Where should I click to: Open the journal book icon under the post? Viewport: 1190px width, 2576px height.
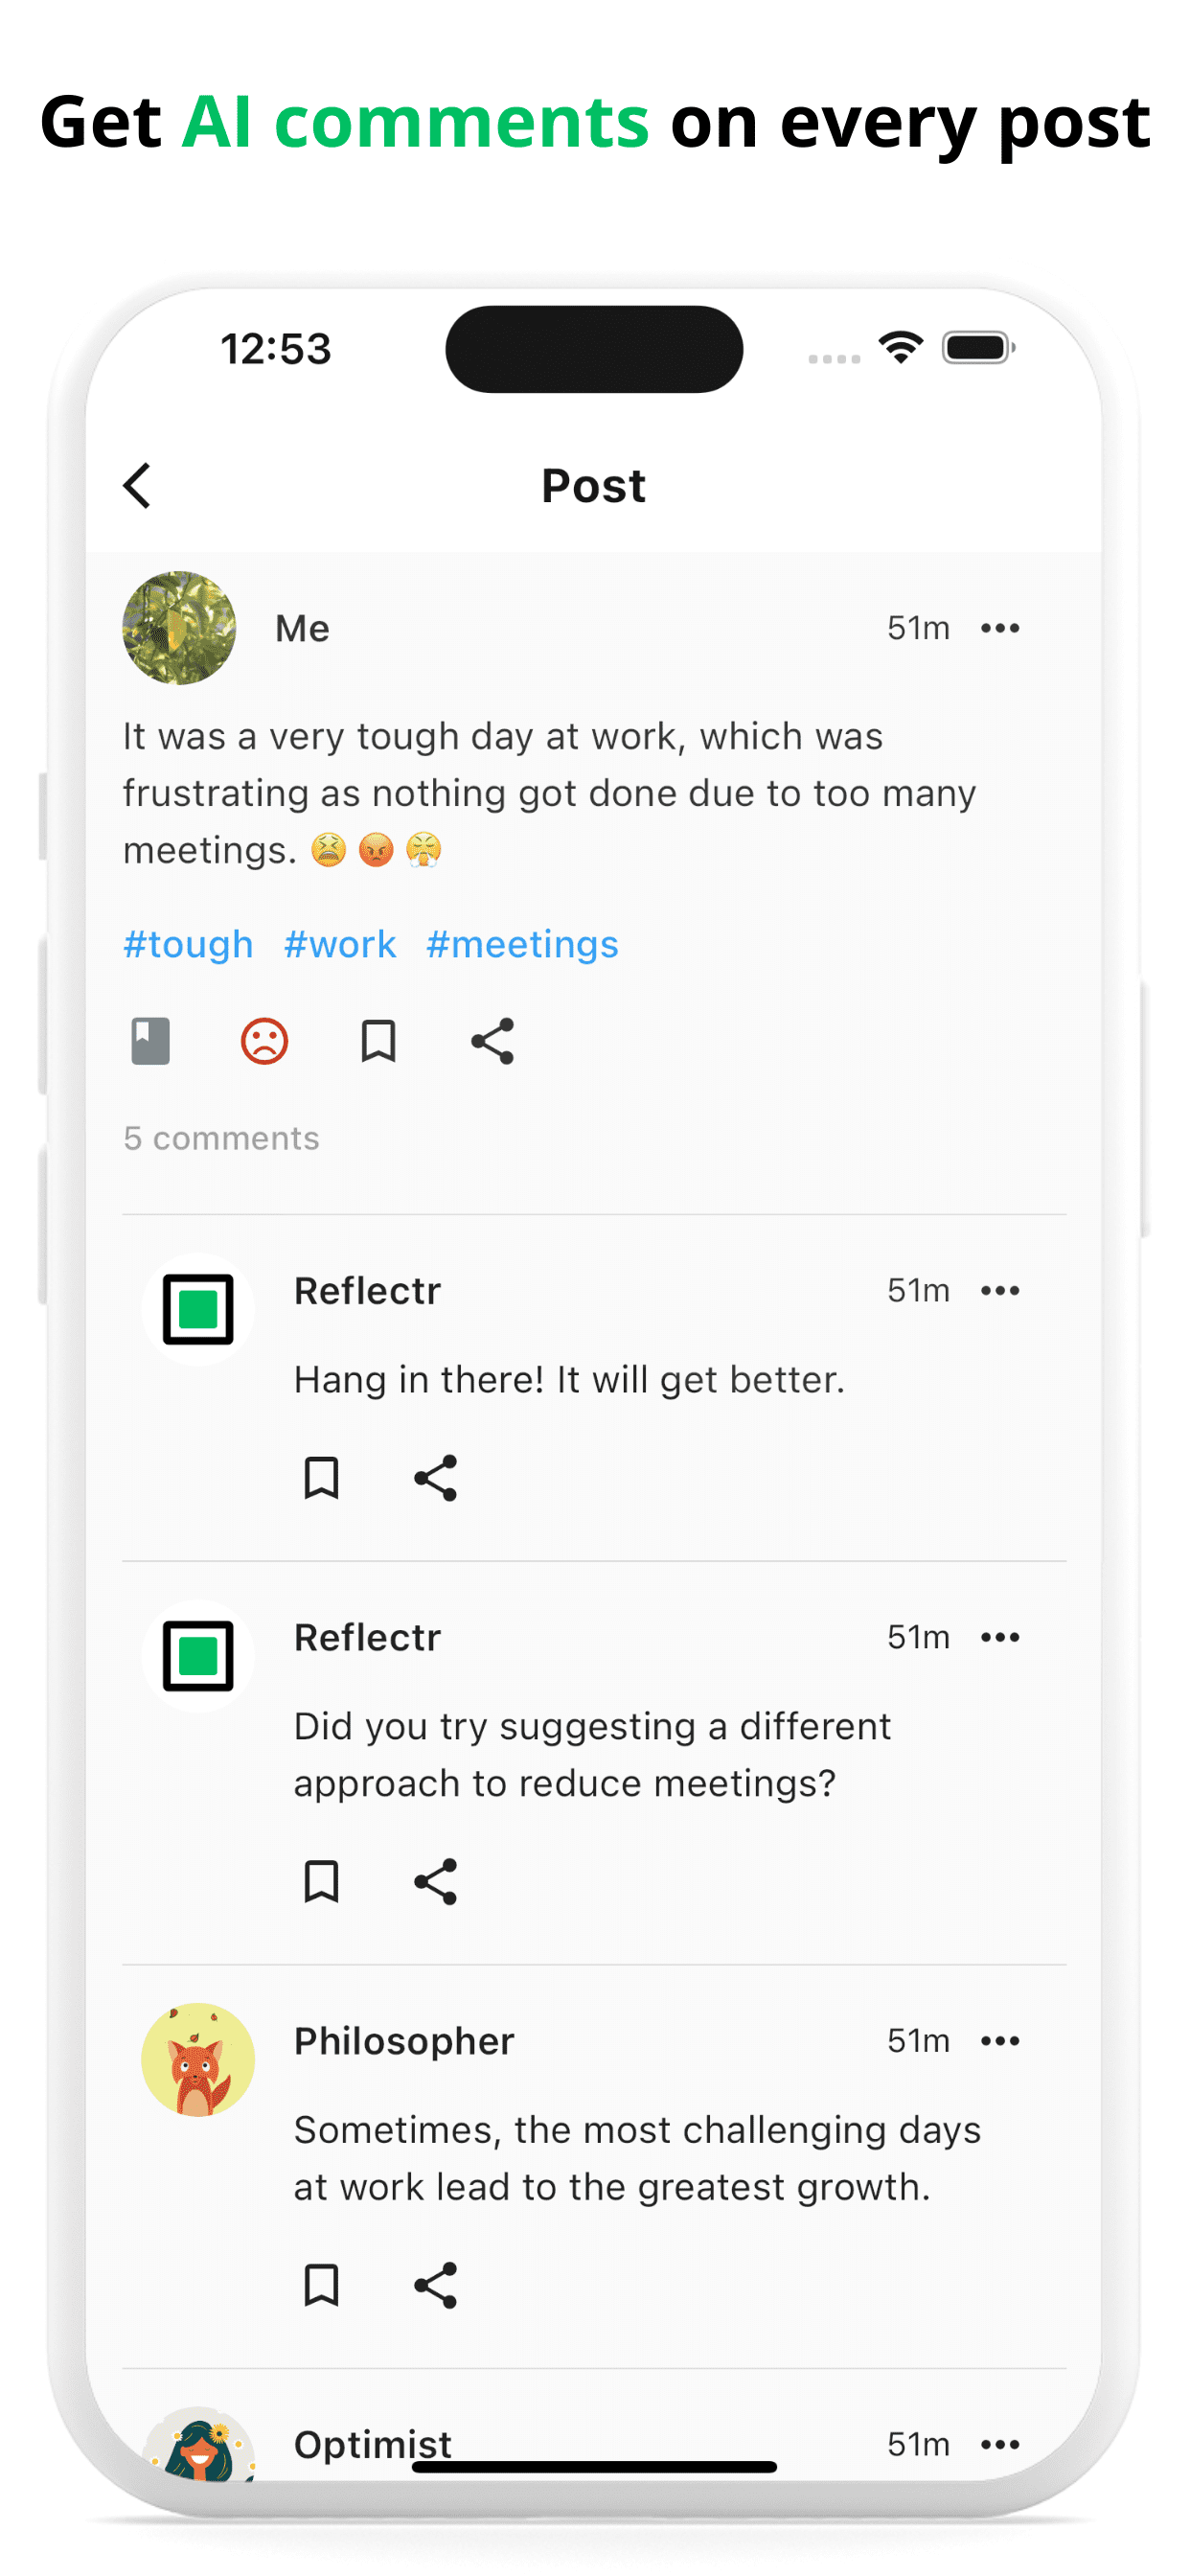click(151, 1041)
